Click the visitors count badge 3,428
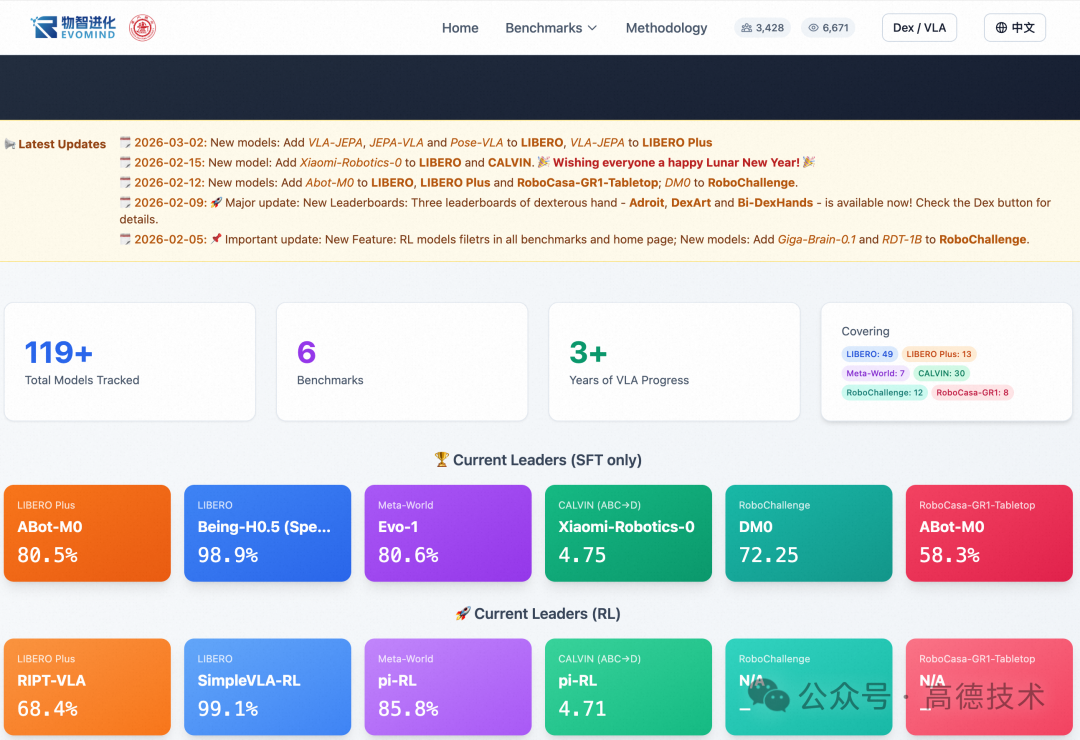Image resolution: width=1080 pixels, height=740 pixels. [x=762, y=28]
